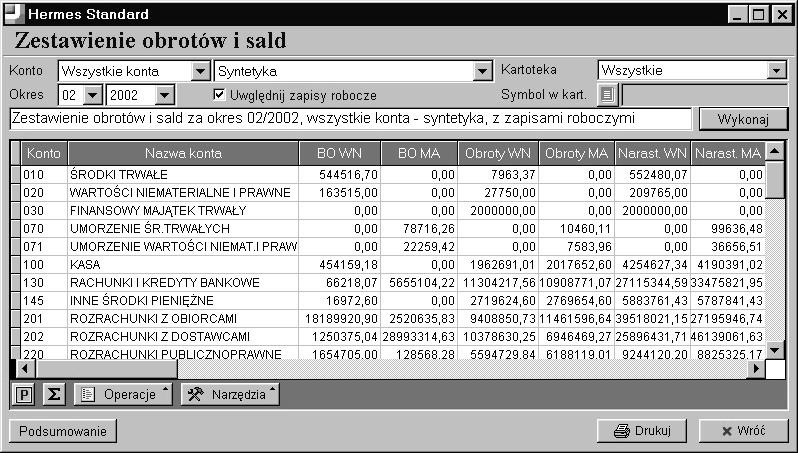Click the Nazwa konta column header
The width and height of the screenshot is (798, 453).
click(x=183, y=153)
